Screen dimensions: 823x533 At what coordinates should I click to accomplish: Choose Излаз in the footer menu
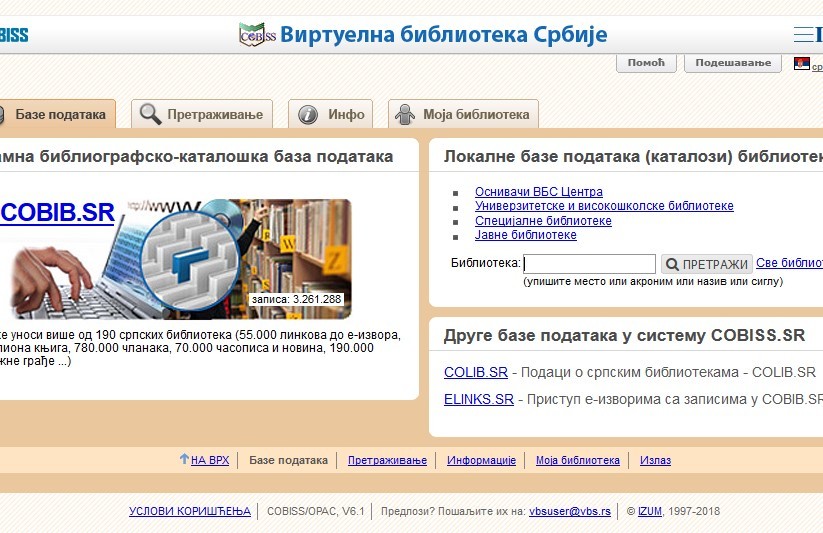tap(655, 461)
